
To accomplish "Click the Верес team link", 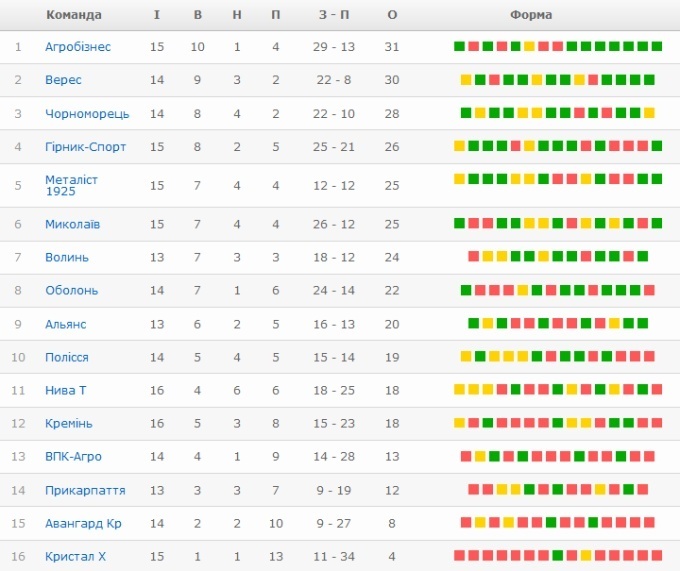I will click(x=63, y=80).
